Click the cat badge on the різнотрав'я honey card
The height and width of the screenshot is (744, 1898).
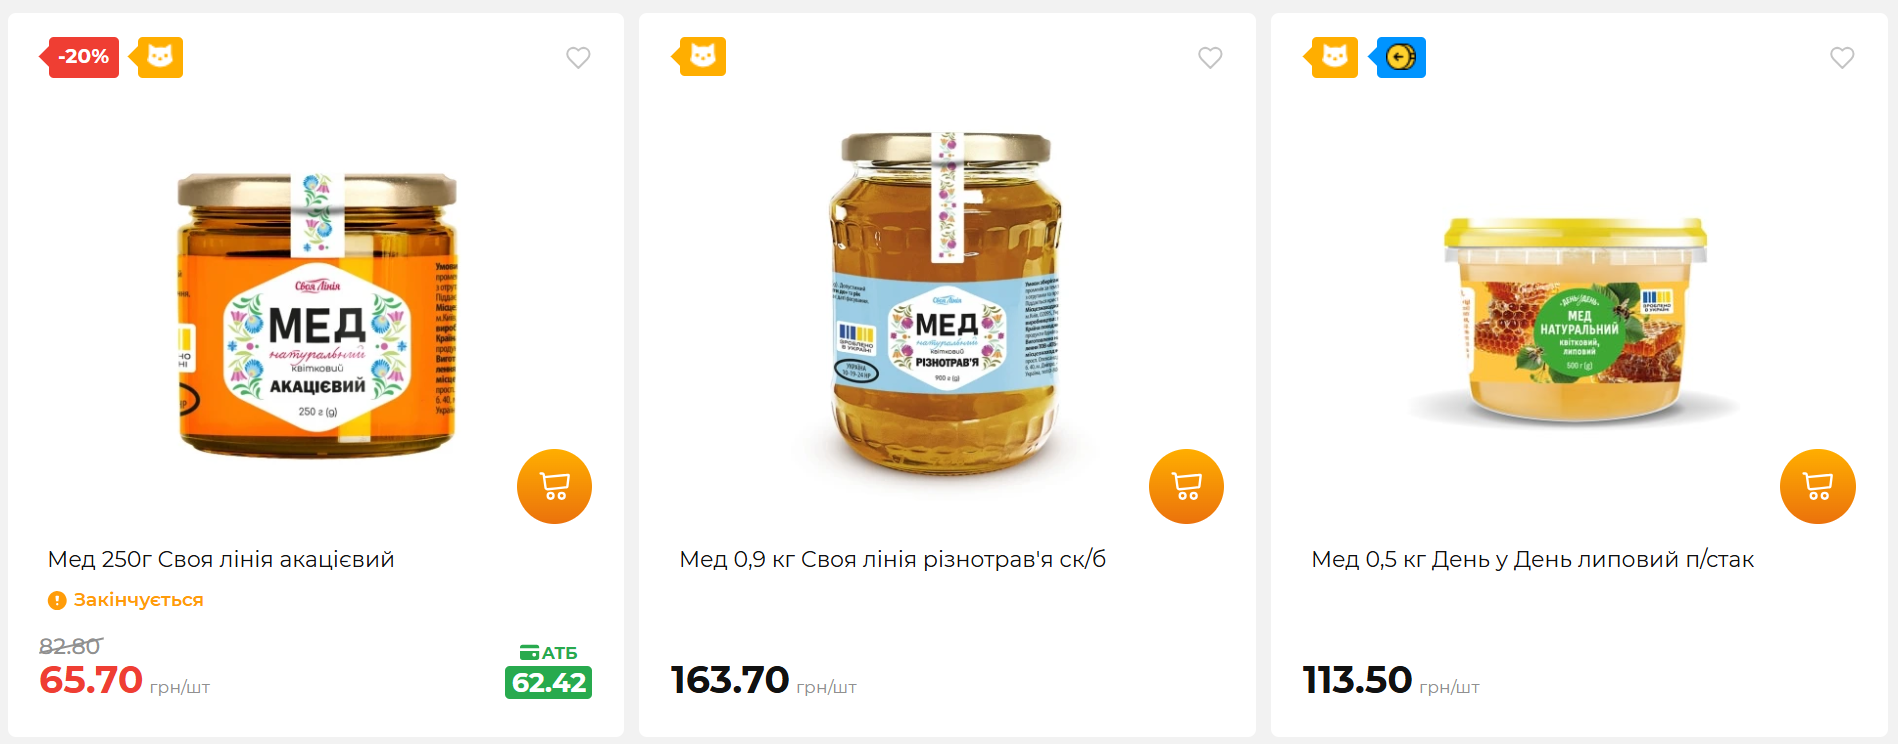(699, 57)
